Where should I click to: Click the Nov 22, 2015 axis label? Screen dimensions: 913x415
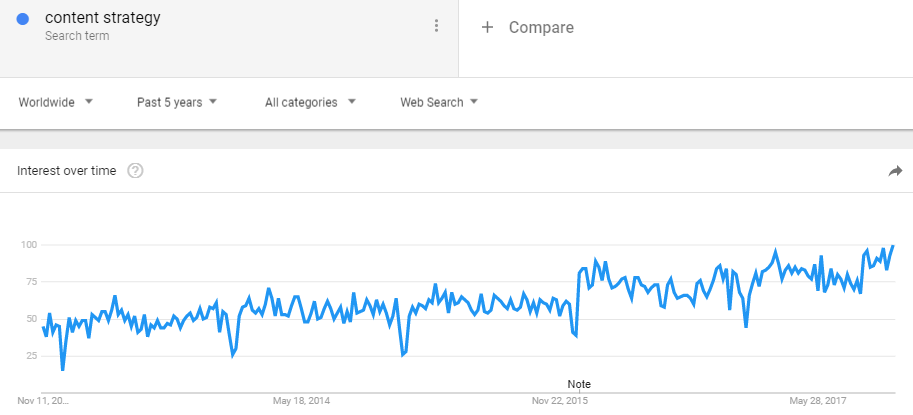tap(560, 401)
